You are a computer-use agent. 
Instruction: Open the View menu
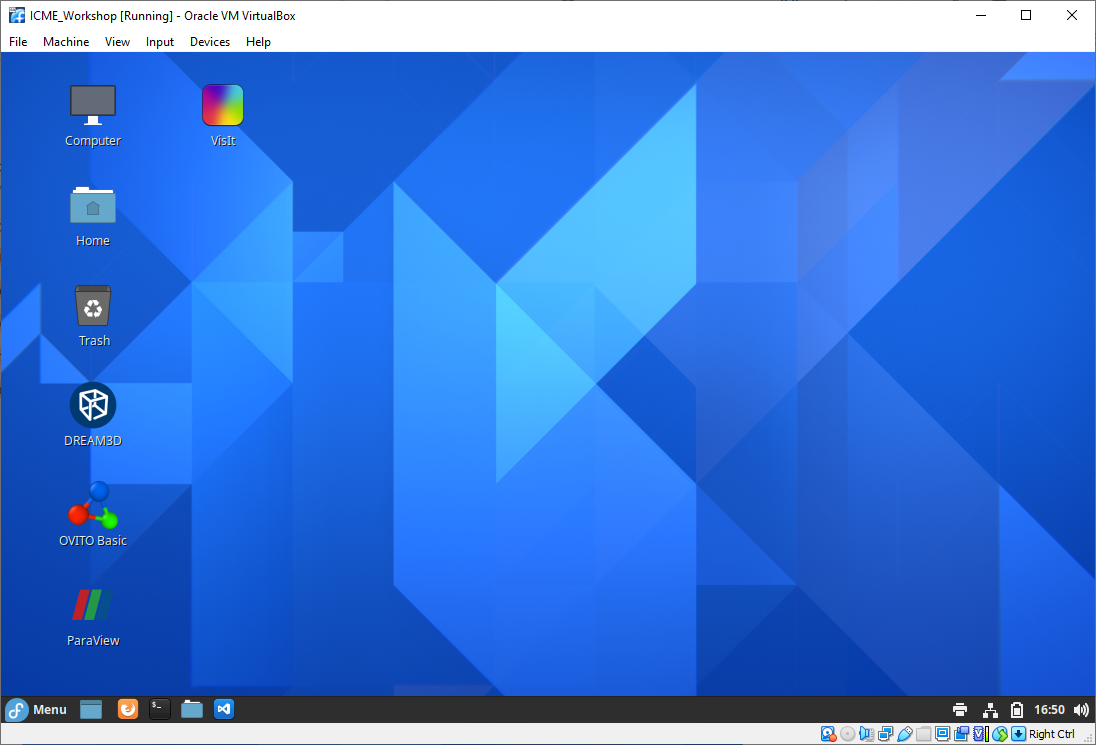tap(117, 42)
